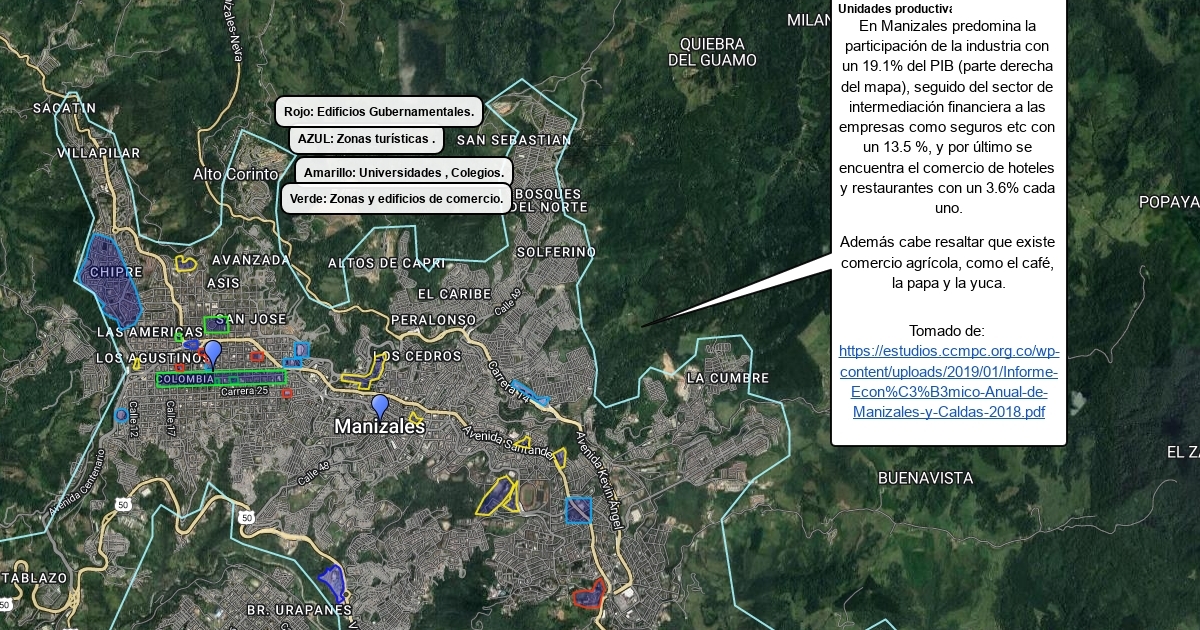This screenshot has height=630, width=1200.
Task: Click the 'Rojo: Edificios Gubernamentales' legend label
Action: coord(379,111)
